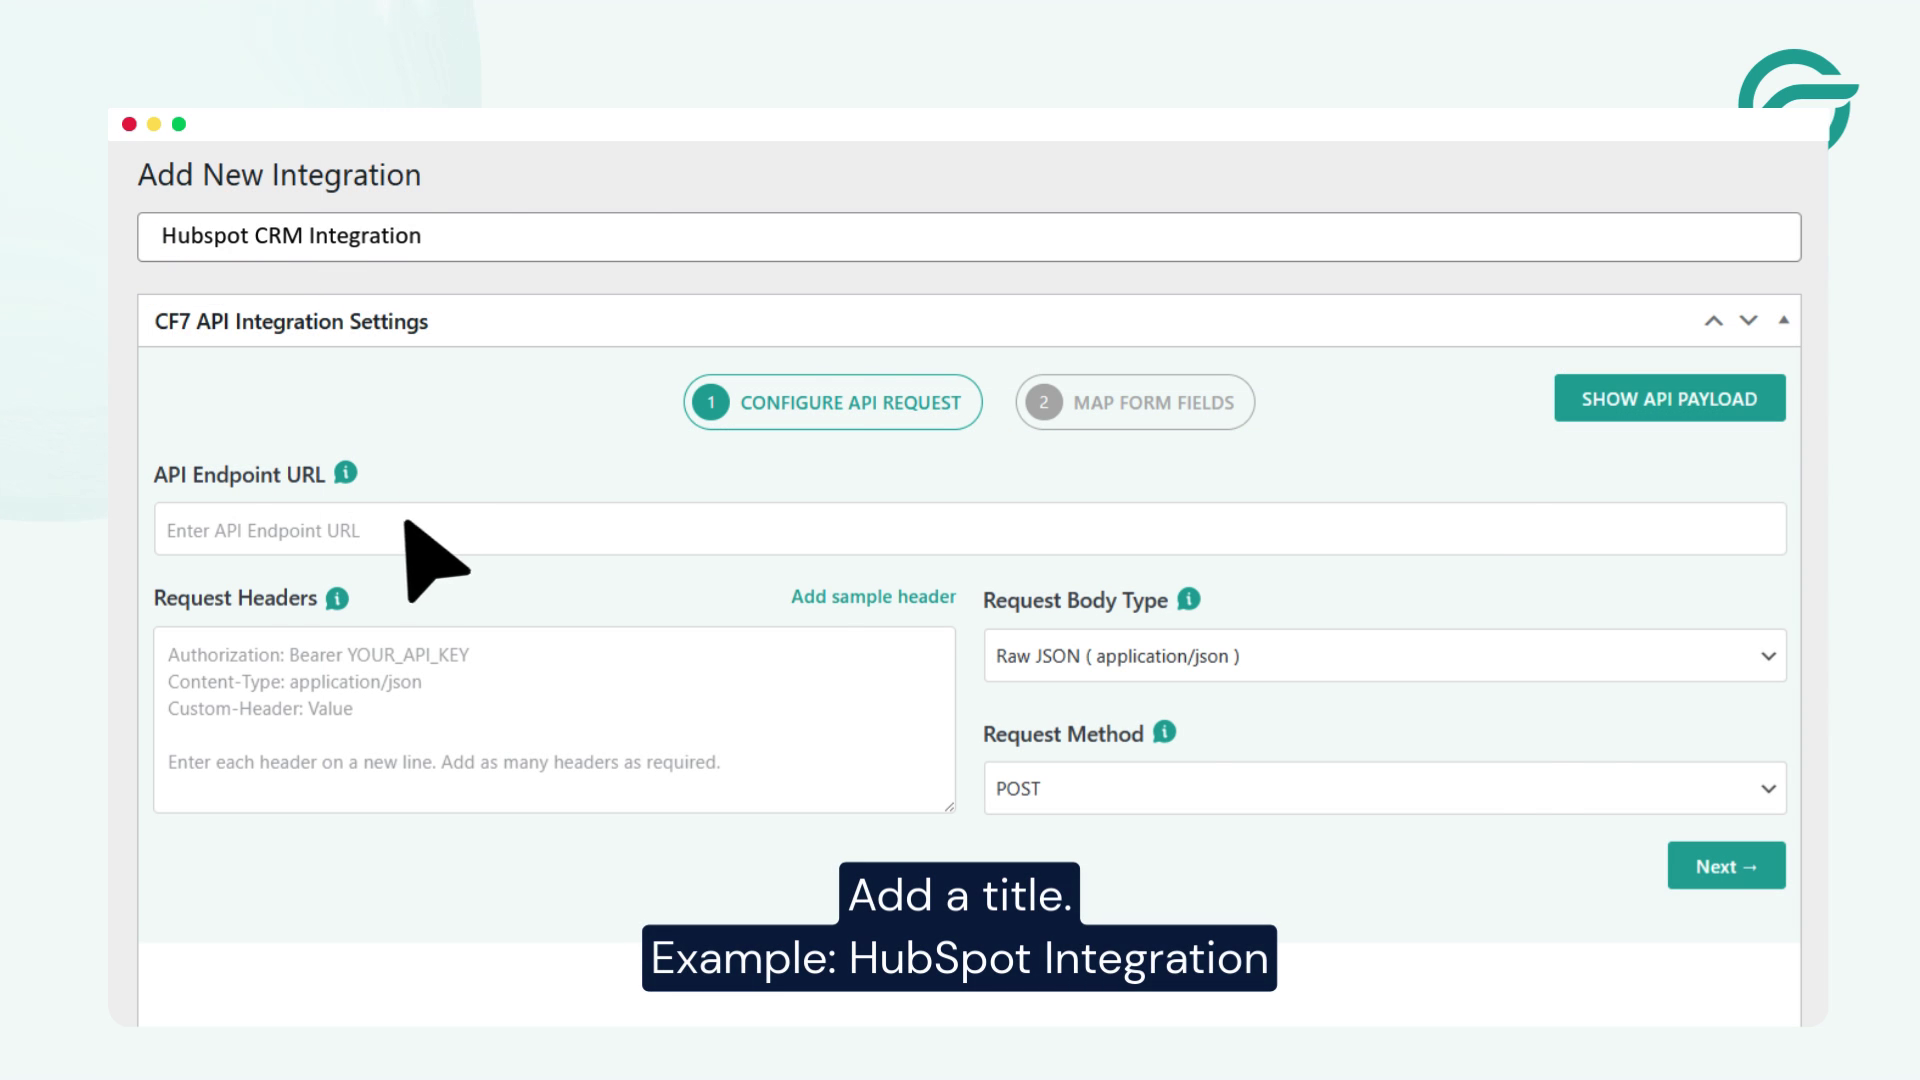The height and width of the screenshot is (1080, 1920).
Task: Click the Add sample header link
Action: [873, 596]
